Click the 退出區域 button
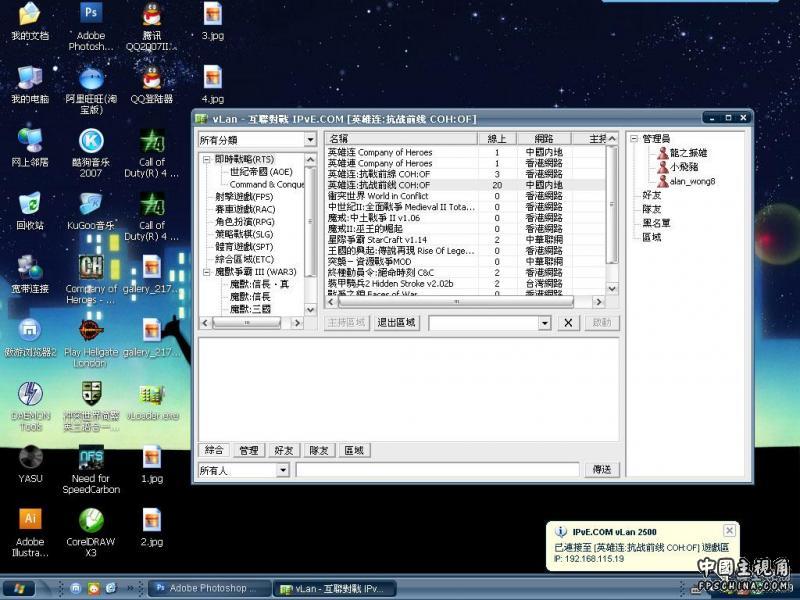Viewport: 800px width, 600px height. pyautogui.click(x=396, y=322)
